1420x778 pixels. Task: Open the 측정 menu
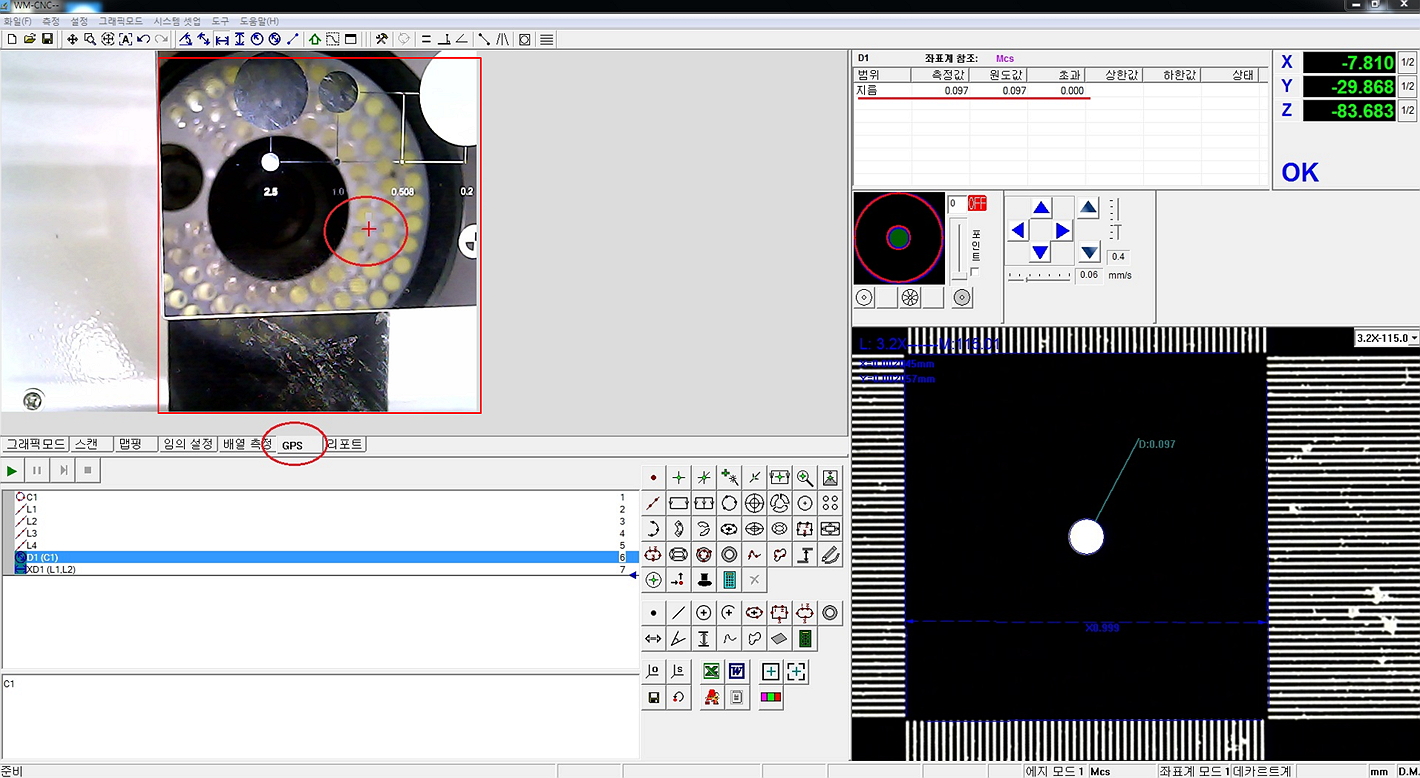coord(50,21)
